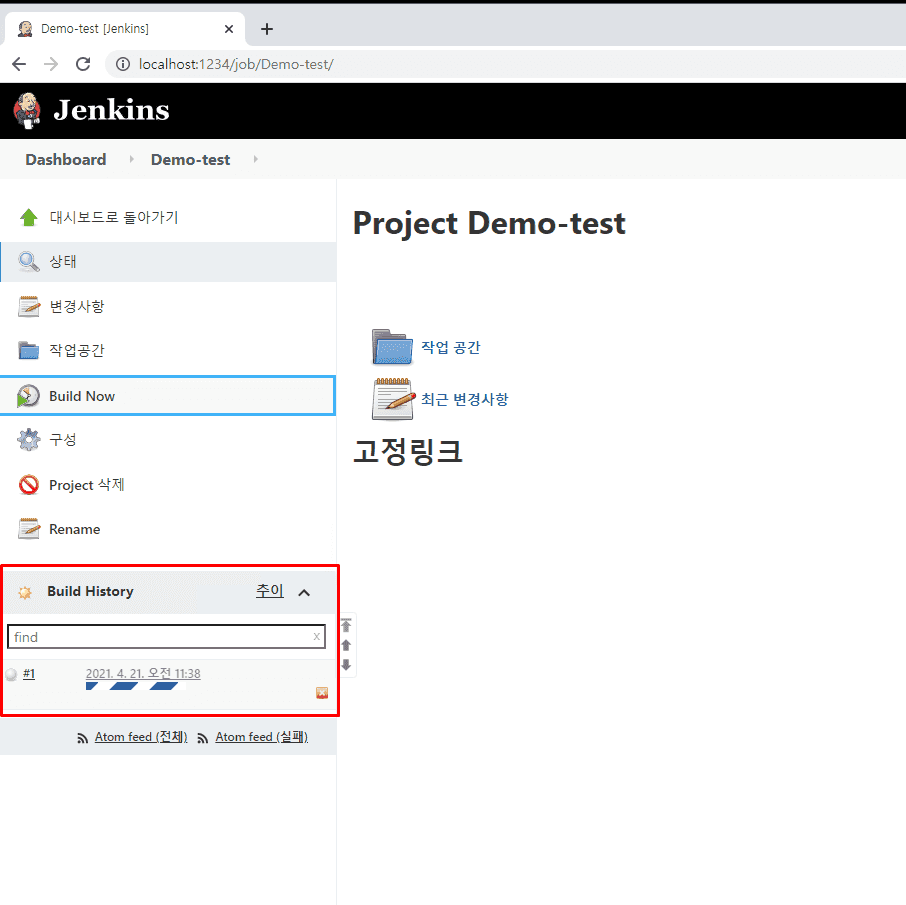Open the Atom feed (전체) link
Viewport: 906px width, 905px height.
coord(141,737)
